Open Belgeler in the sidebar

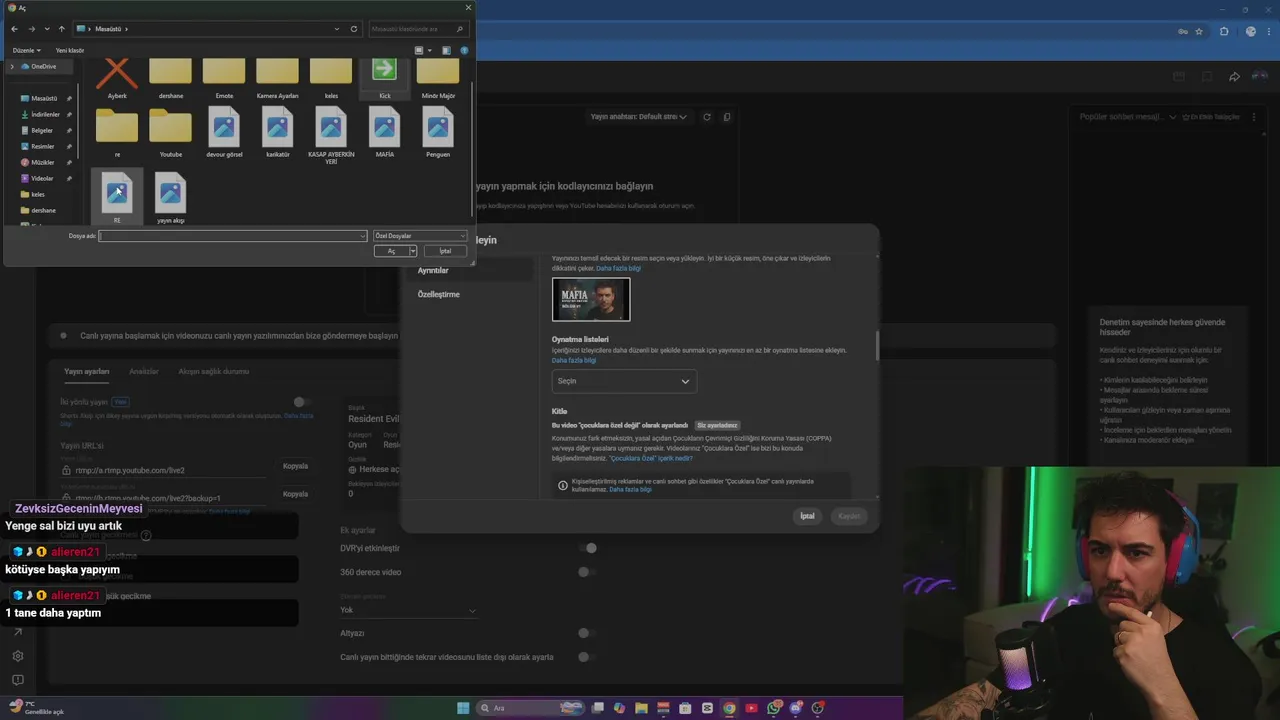click(x=42, y=130)
